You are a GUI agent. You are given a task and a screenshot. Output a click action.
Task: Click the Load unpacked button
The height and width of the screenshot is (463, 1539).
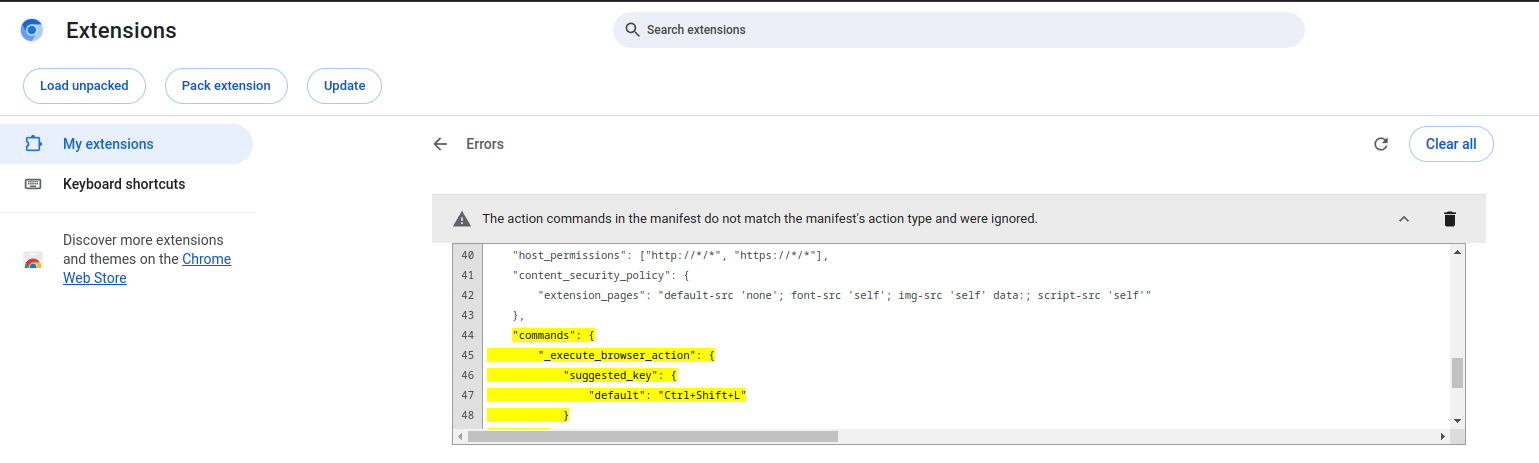point(84,86)
